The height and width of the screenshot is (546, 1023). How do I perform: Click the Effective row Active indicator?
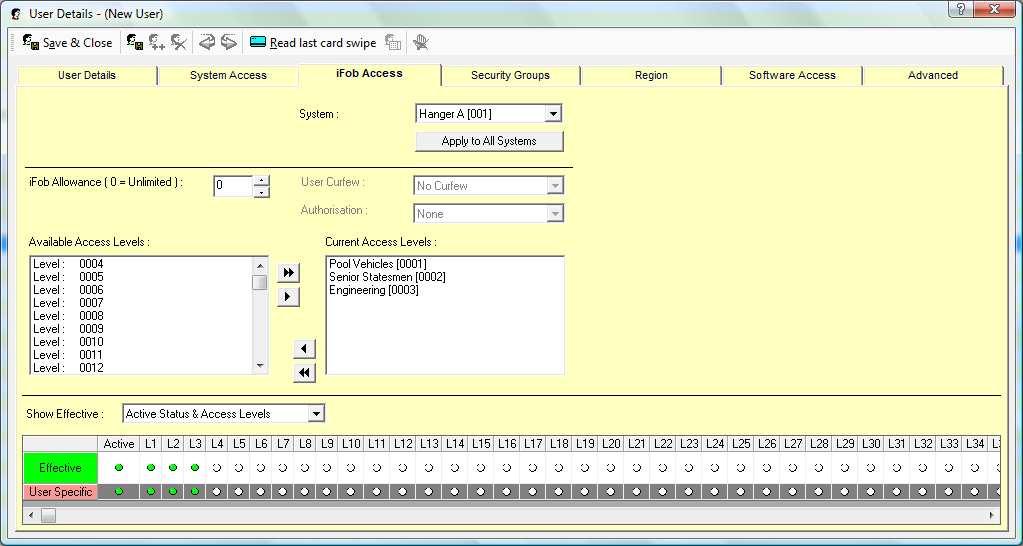pos(119,468)
